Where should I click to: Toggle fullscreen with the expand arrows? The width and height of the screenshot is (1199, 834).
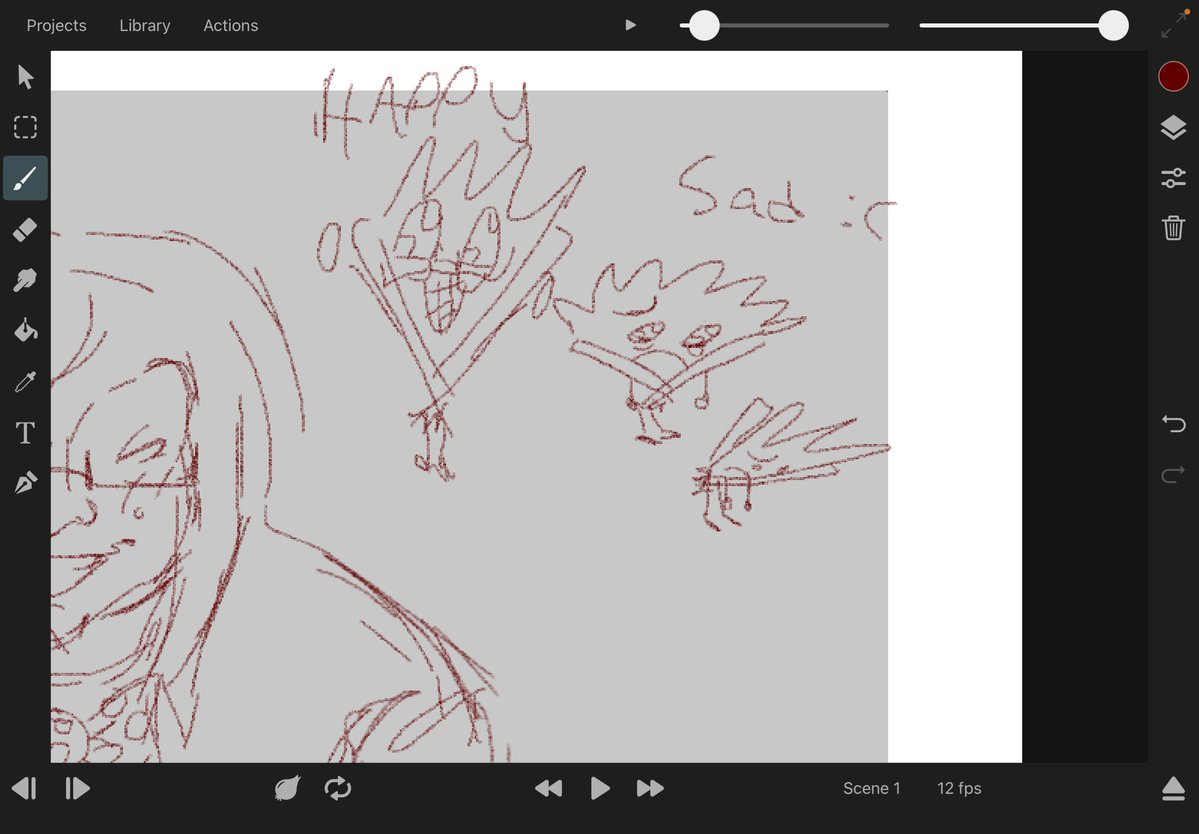(1175, 24)
